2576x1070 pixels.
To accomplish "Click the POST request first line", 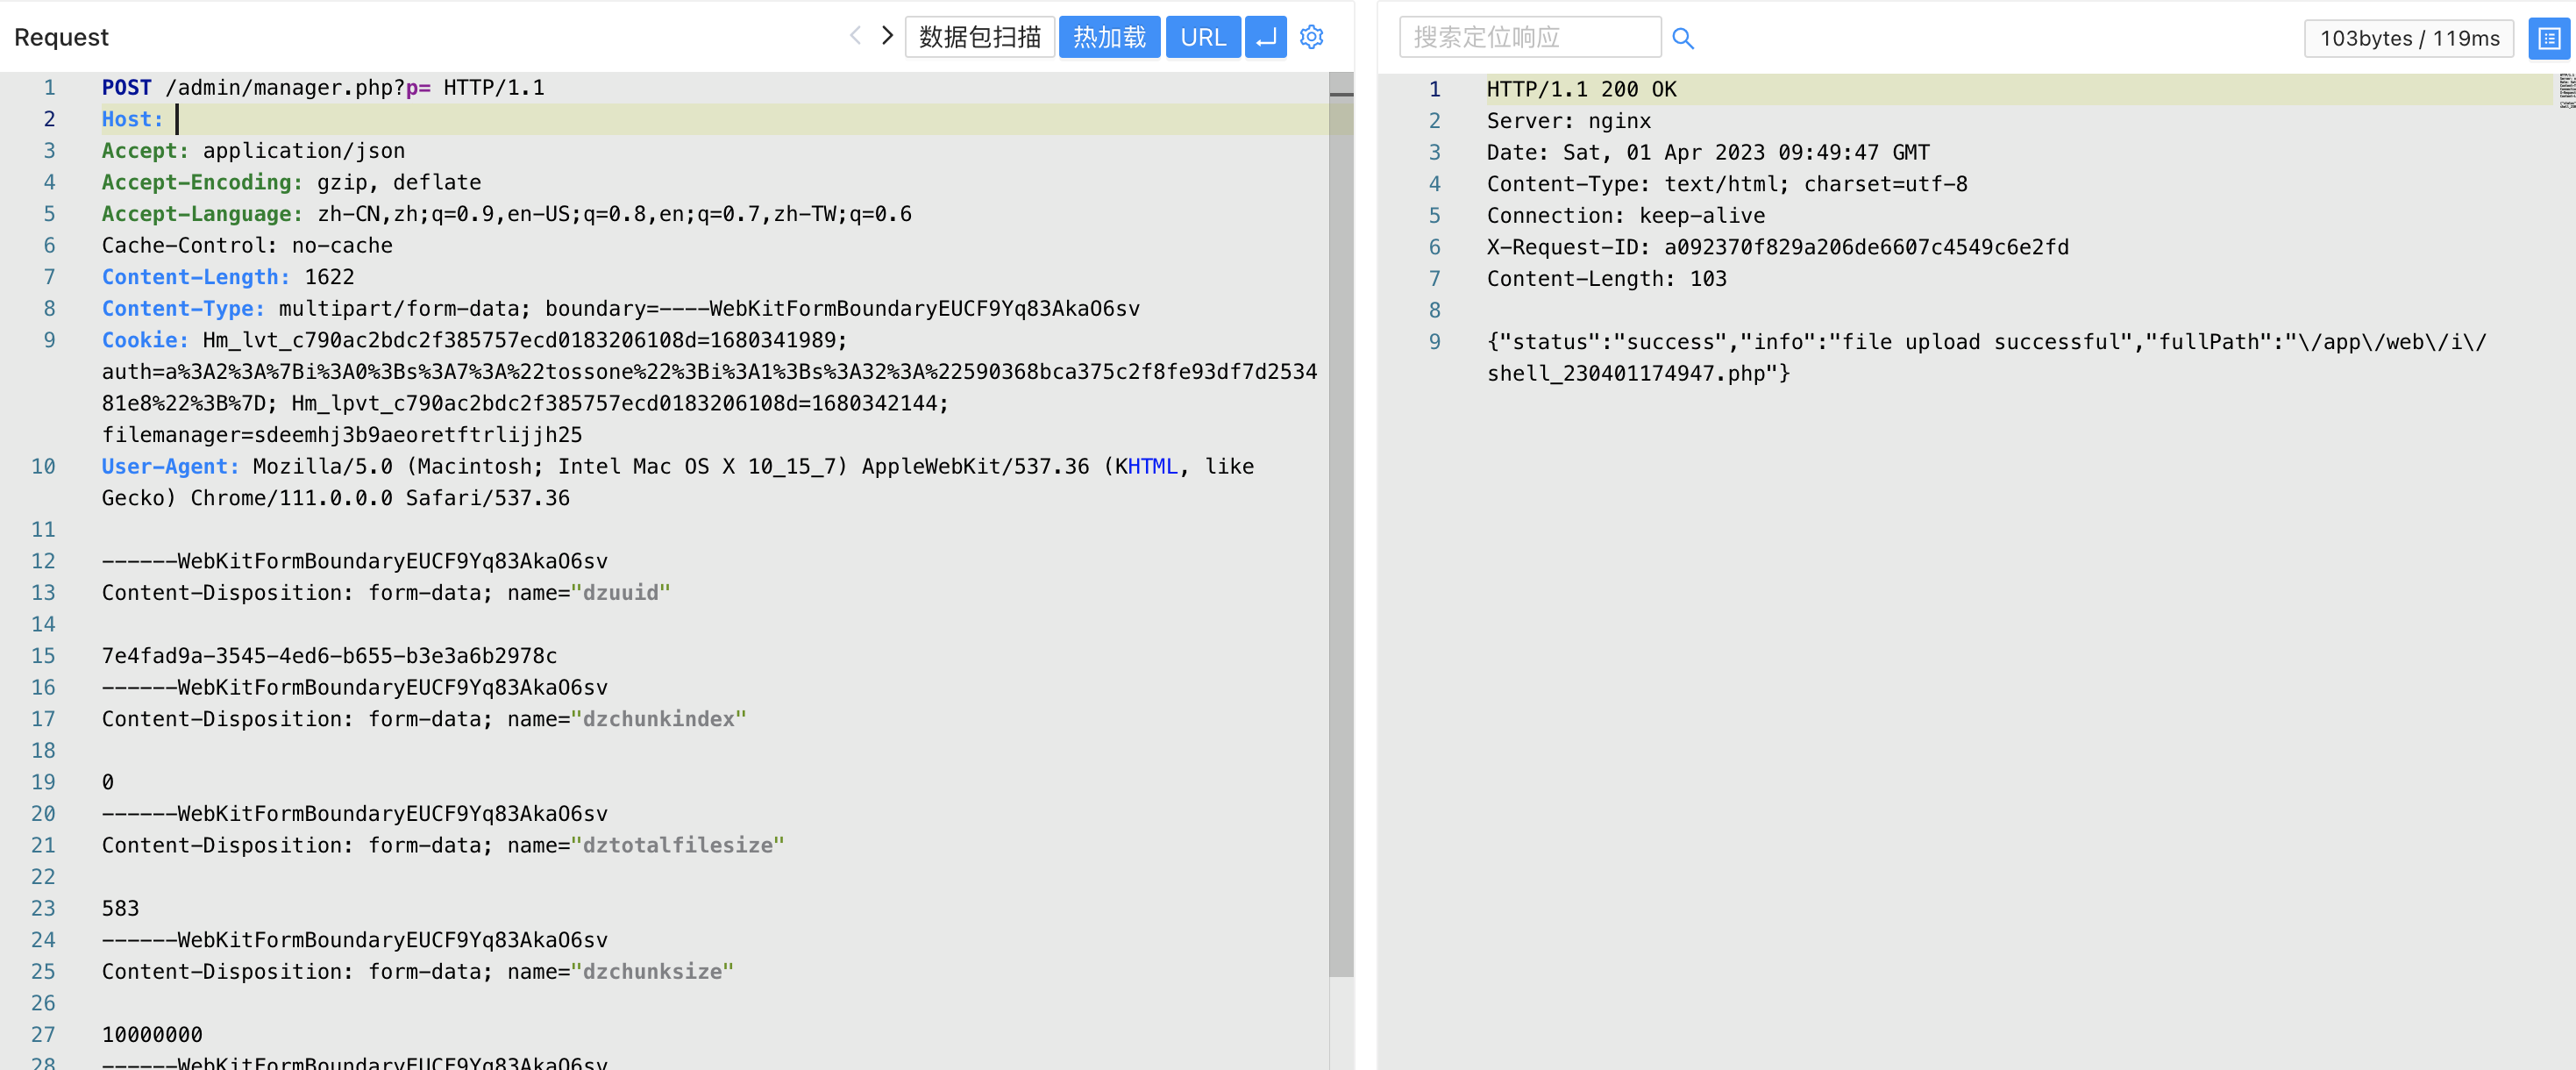I will click(323, 87).
